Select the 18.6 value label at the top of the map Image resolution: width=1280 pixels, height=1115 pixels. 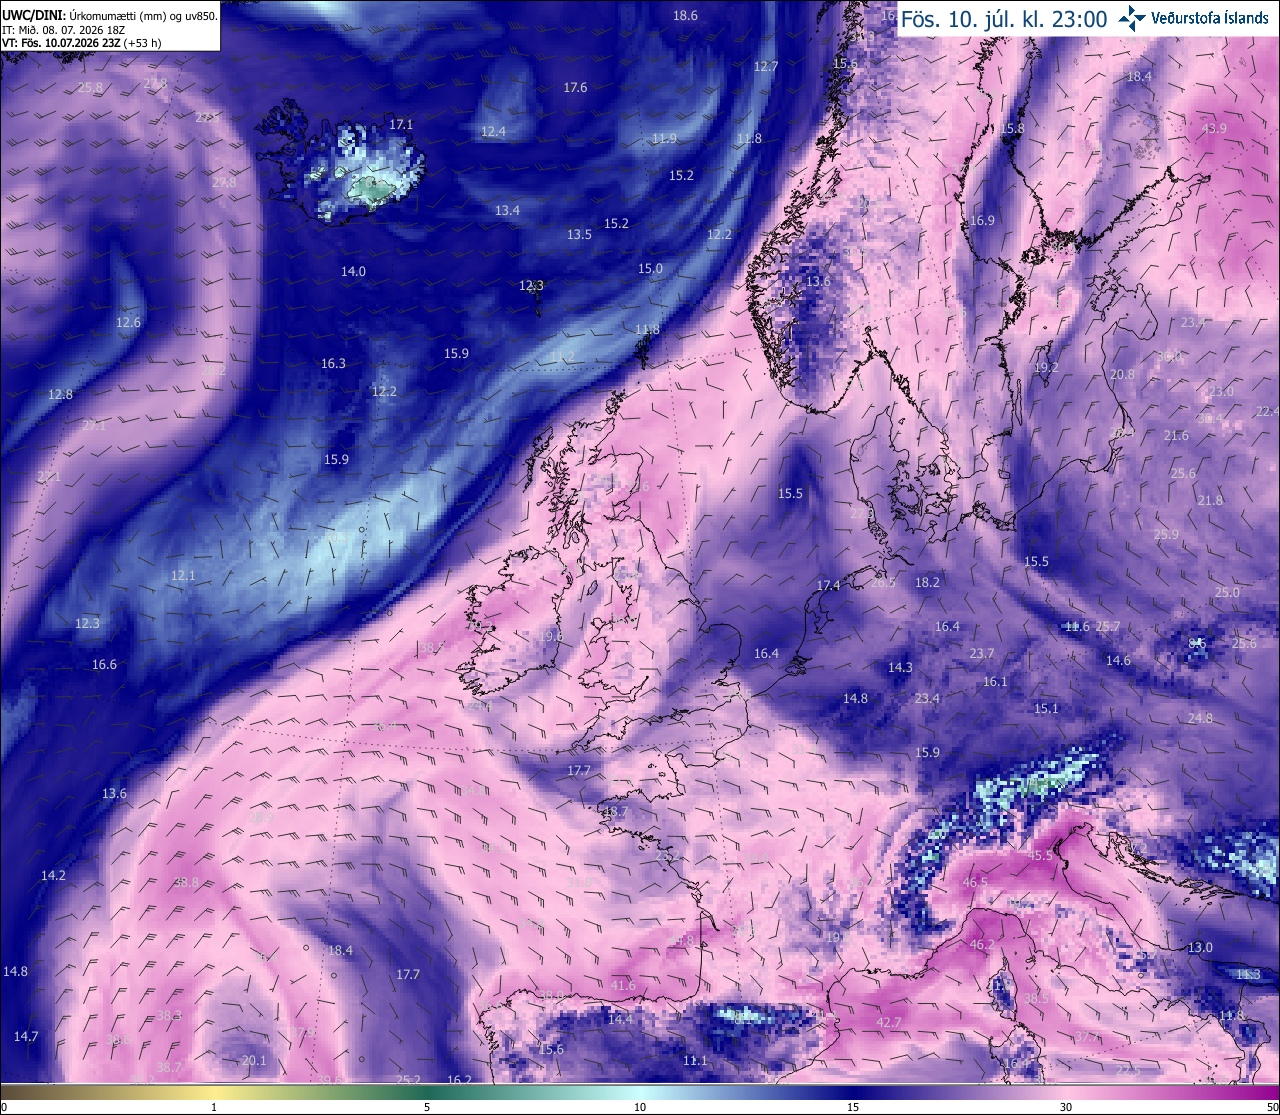[685, 16]
